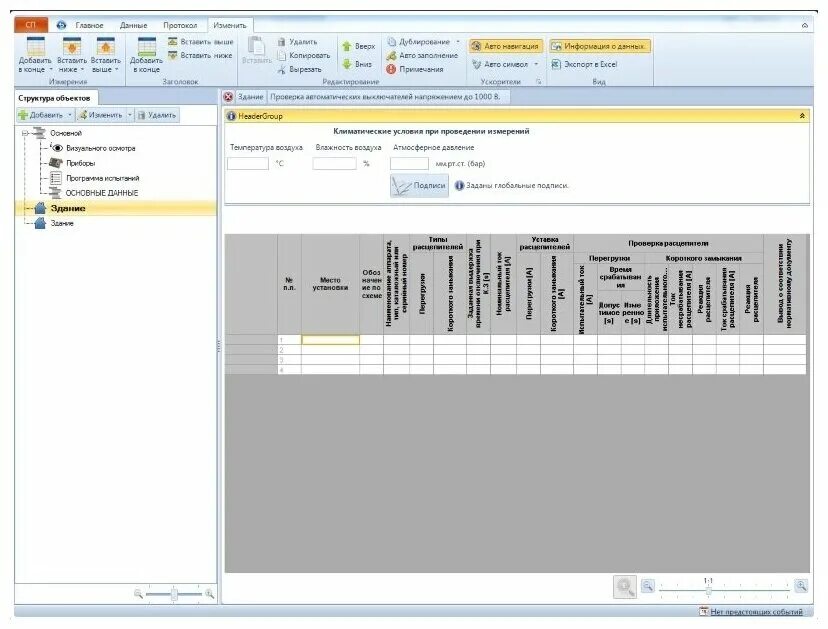
Task: Toggle Авто навигация
Action: tap(505, 46)
